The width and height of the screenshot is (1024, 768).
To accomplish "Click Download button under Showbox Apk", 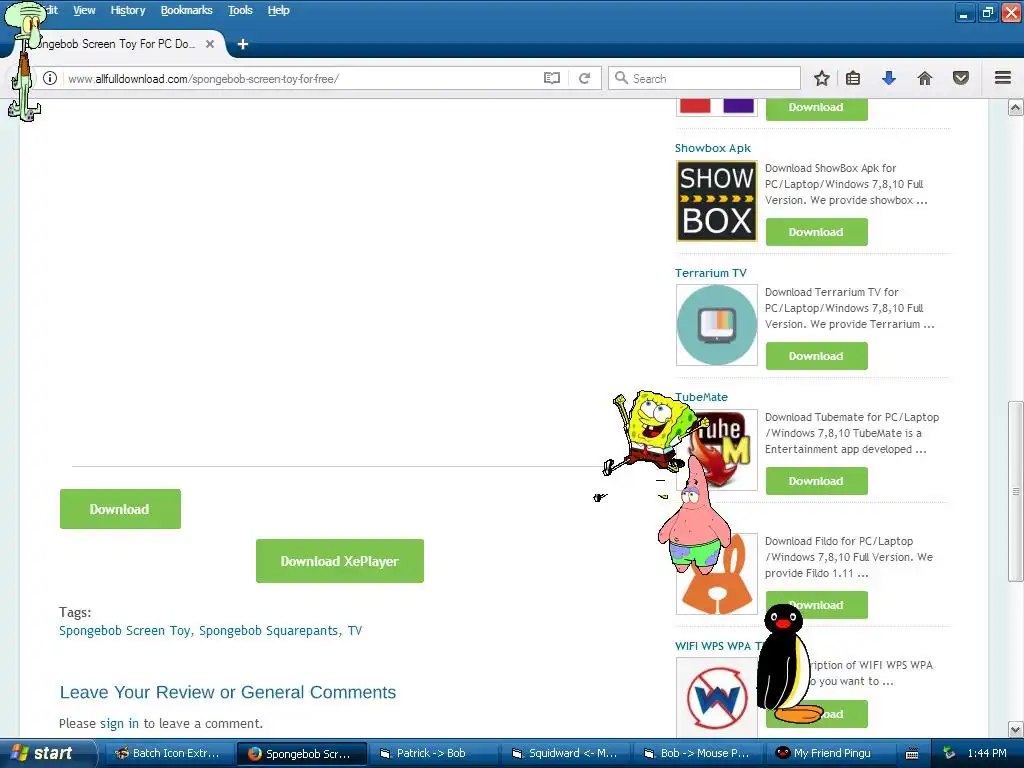I will tap(816, 232).
